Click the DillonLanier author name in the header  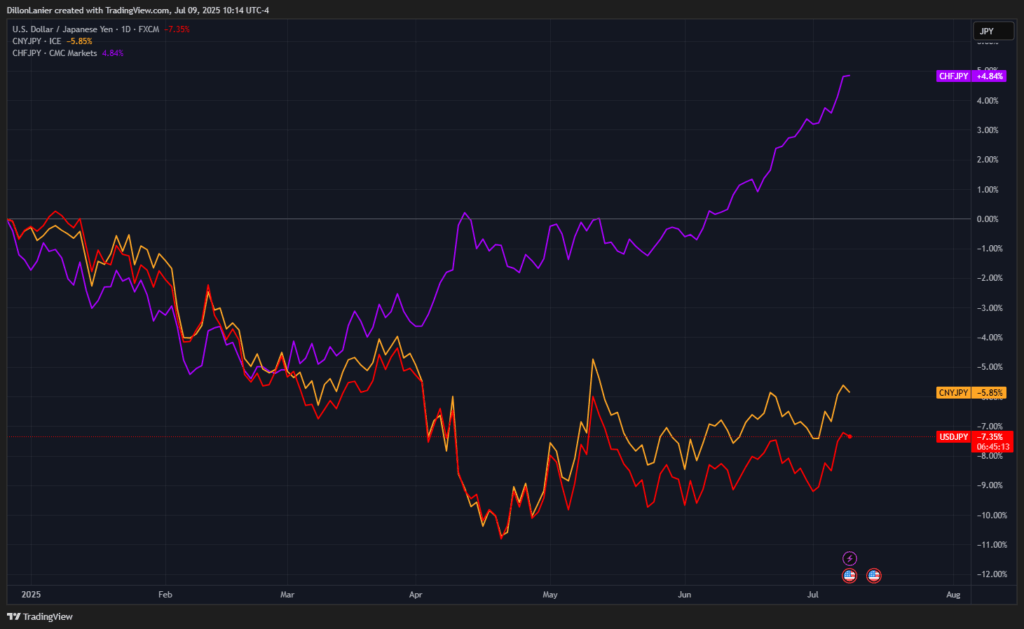[x=32, y=9]
